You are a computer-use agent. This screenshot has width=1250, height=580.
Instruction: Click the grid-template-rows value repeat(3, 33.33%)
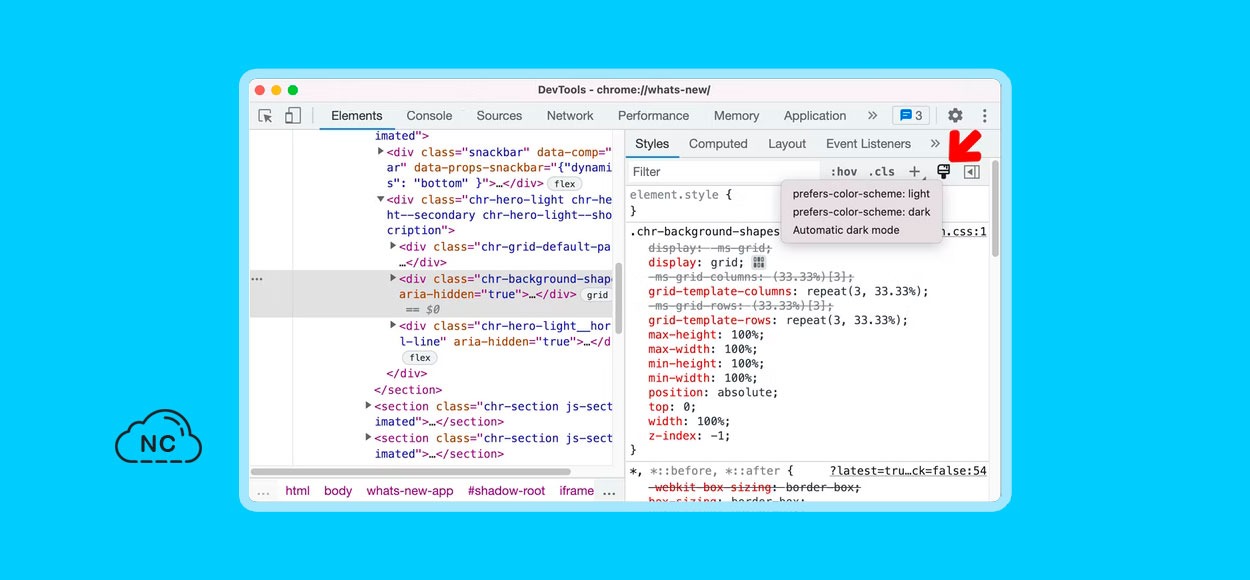[x=843, y=320]
